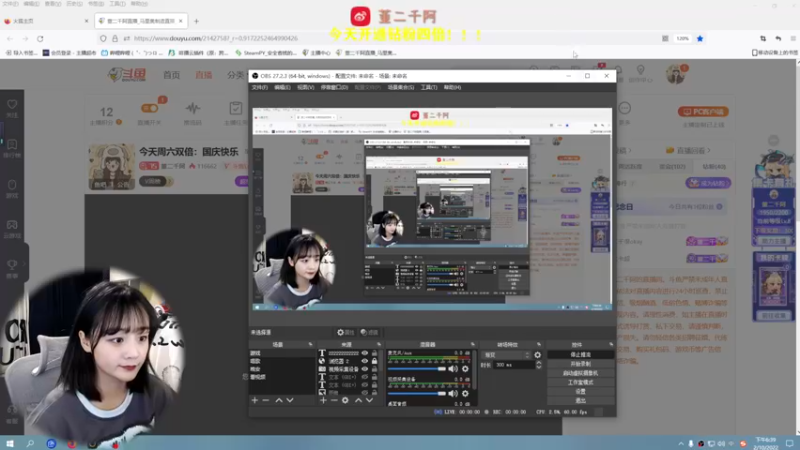Open the Windows notification center
This screenshot has height=450, width=800.
(x=789, y=443)
